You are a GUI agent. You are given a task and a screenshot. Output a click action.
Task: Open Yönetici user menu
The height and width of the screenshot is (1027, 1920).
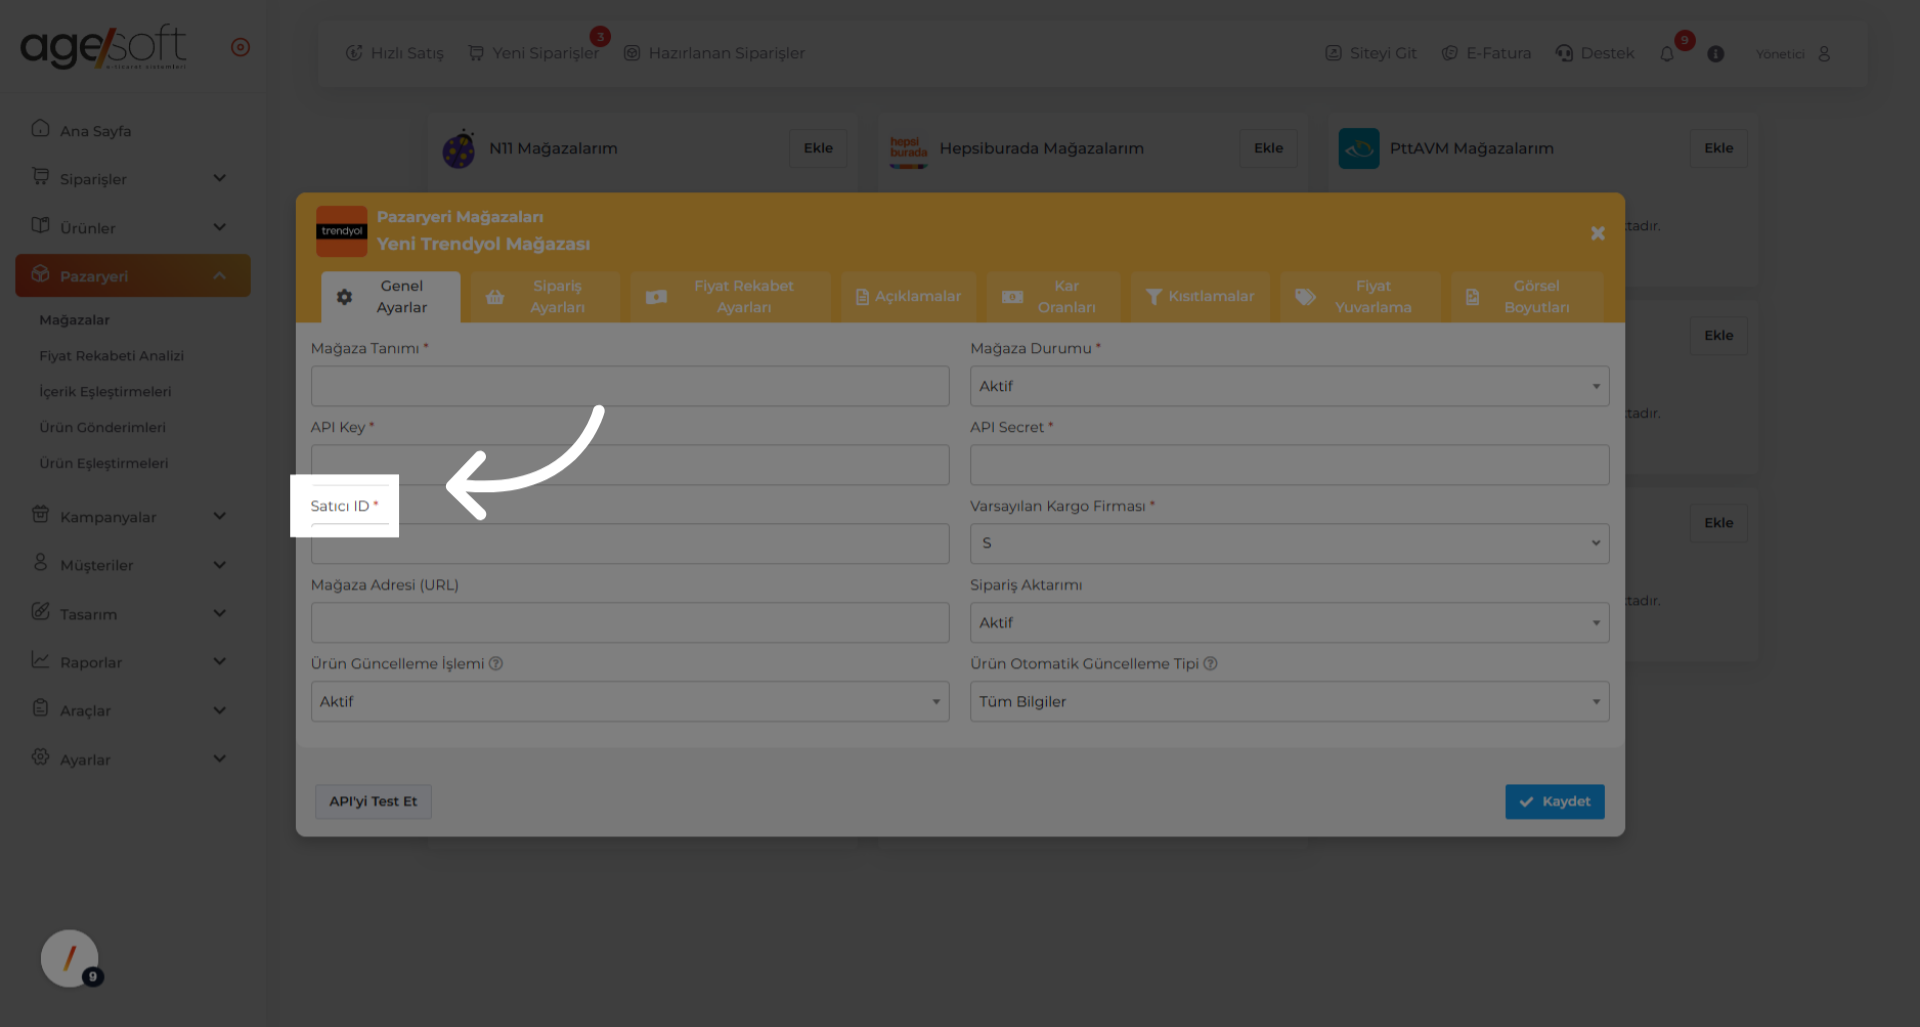(x=1793, y=54)
